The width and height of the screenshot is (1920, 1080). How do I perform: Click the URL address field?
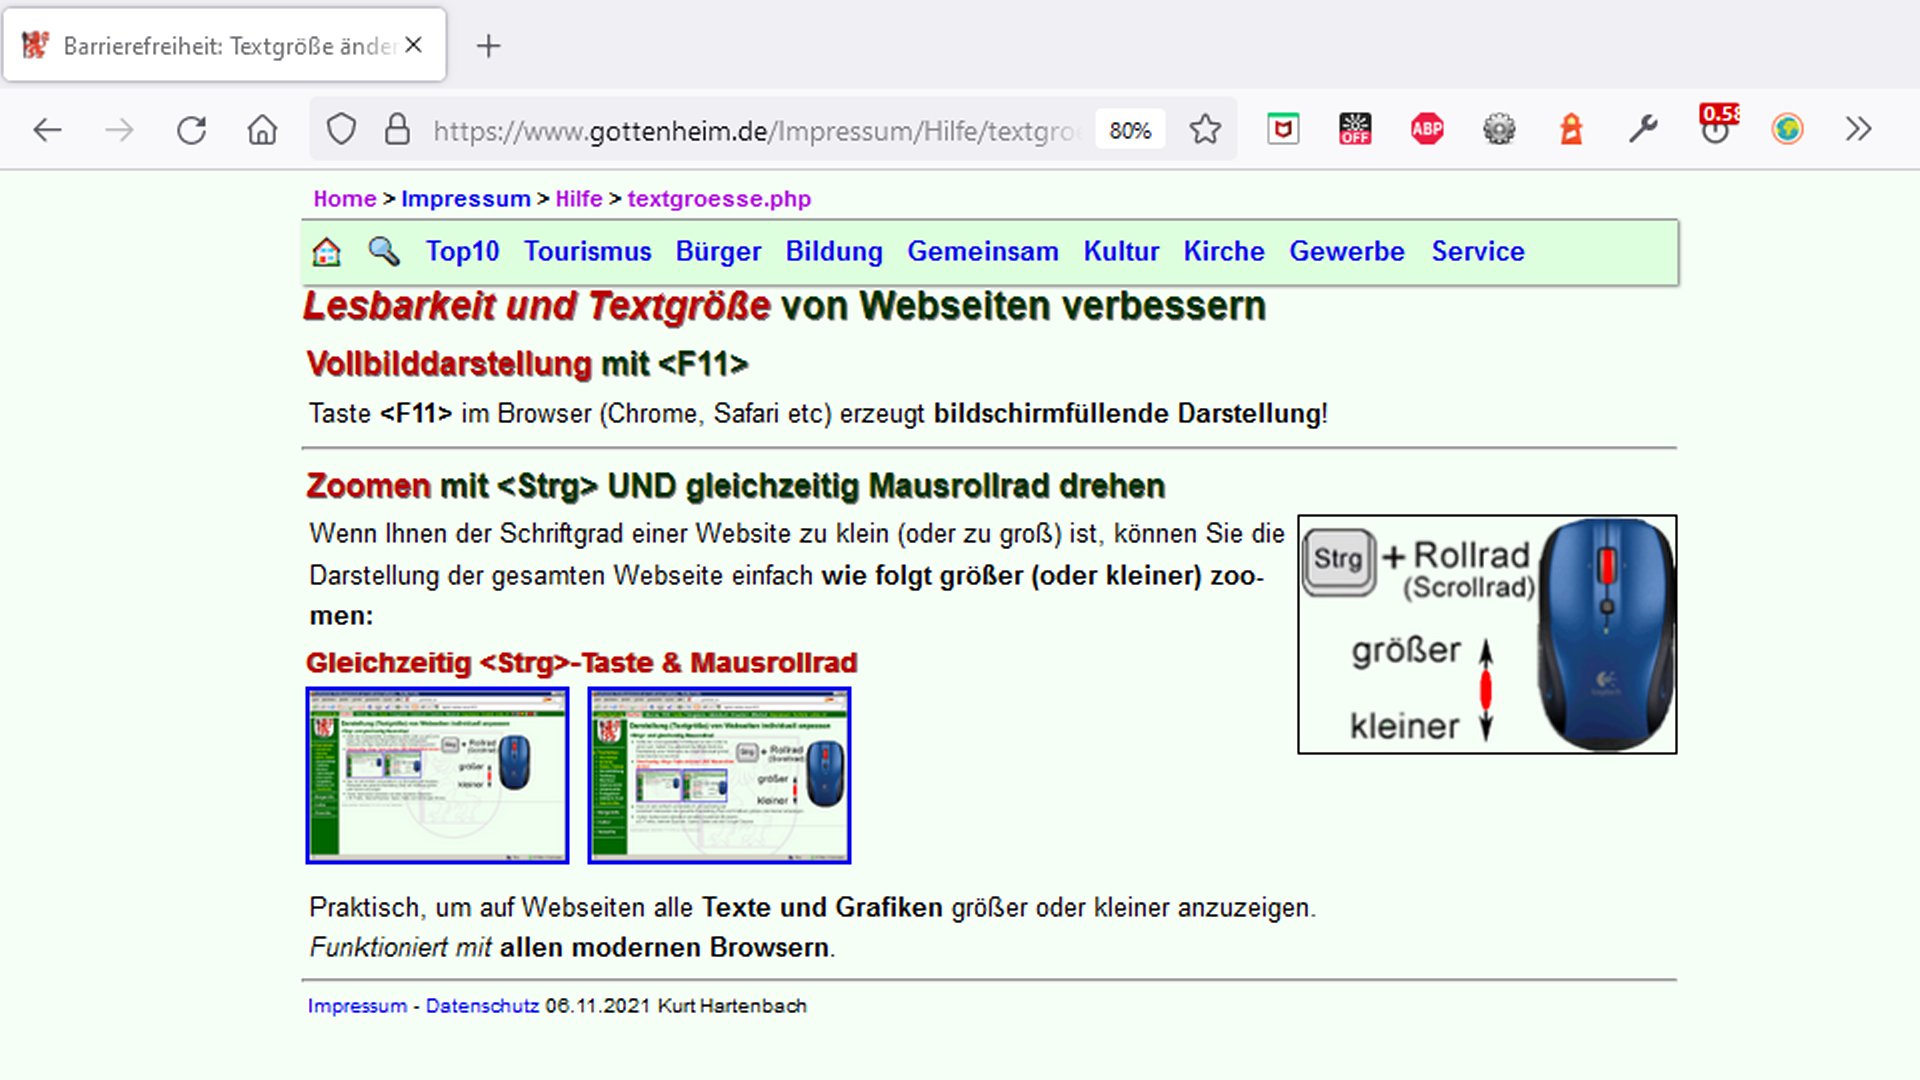pyautogui.click(x=750, y=131)
